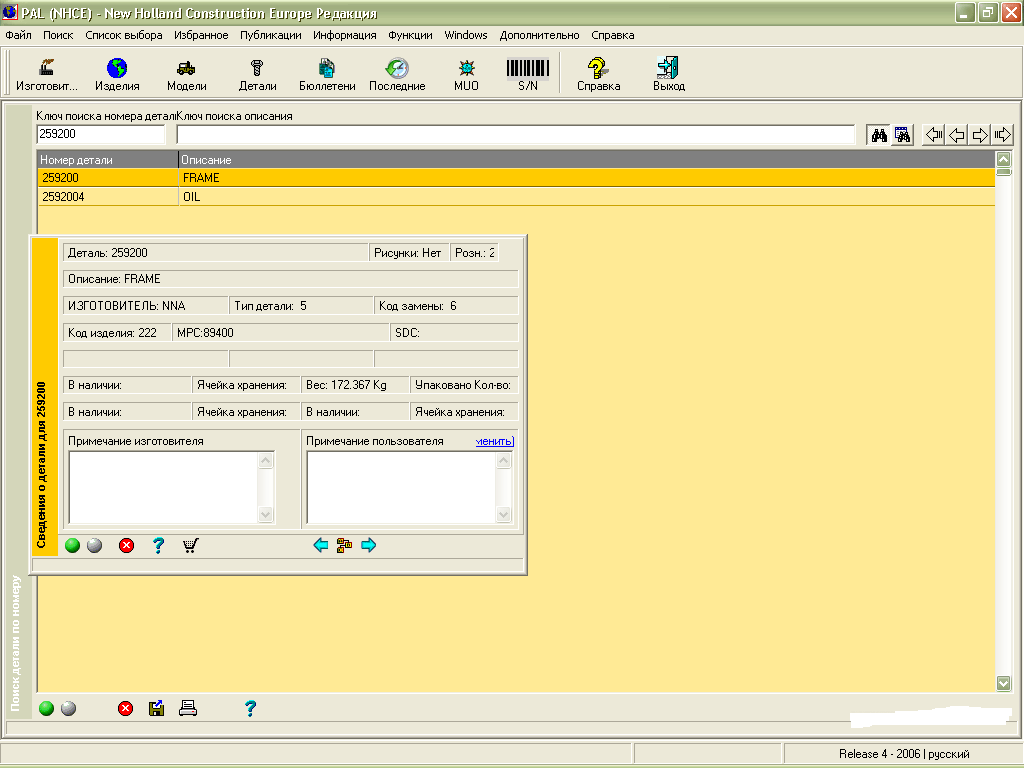Save results with the floppy disk icon
The image size is (1024, 768).
tap(156, 709)
